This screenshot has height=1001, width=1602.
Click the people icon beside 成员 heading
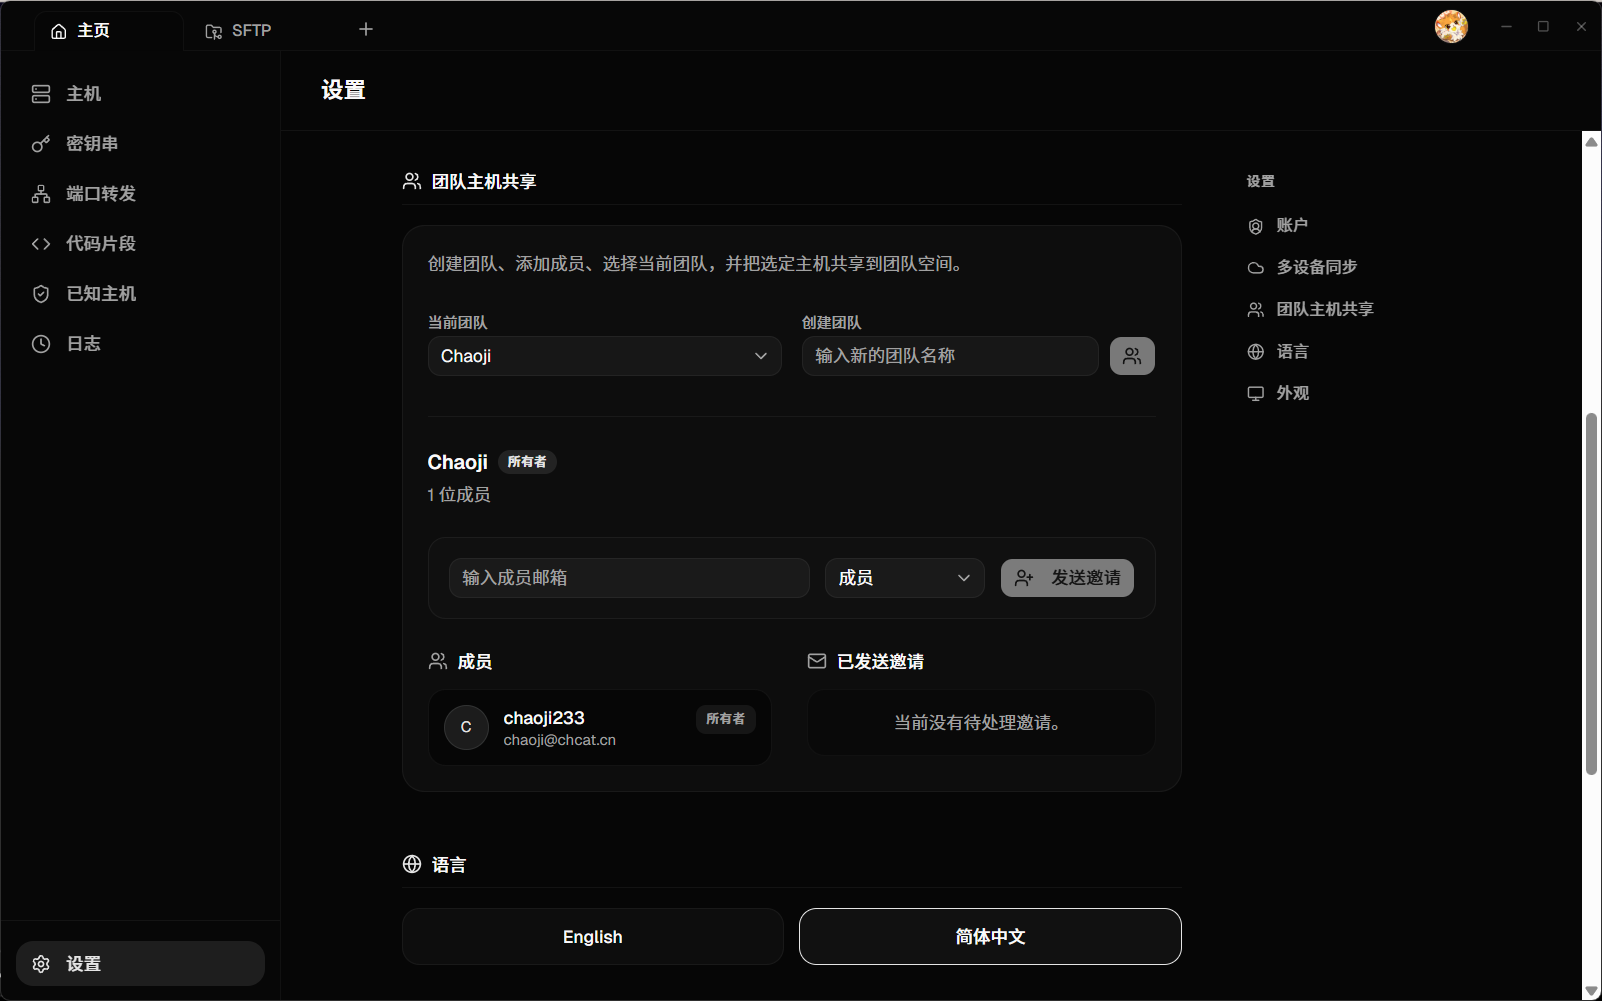tap(438, 661)
